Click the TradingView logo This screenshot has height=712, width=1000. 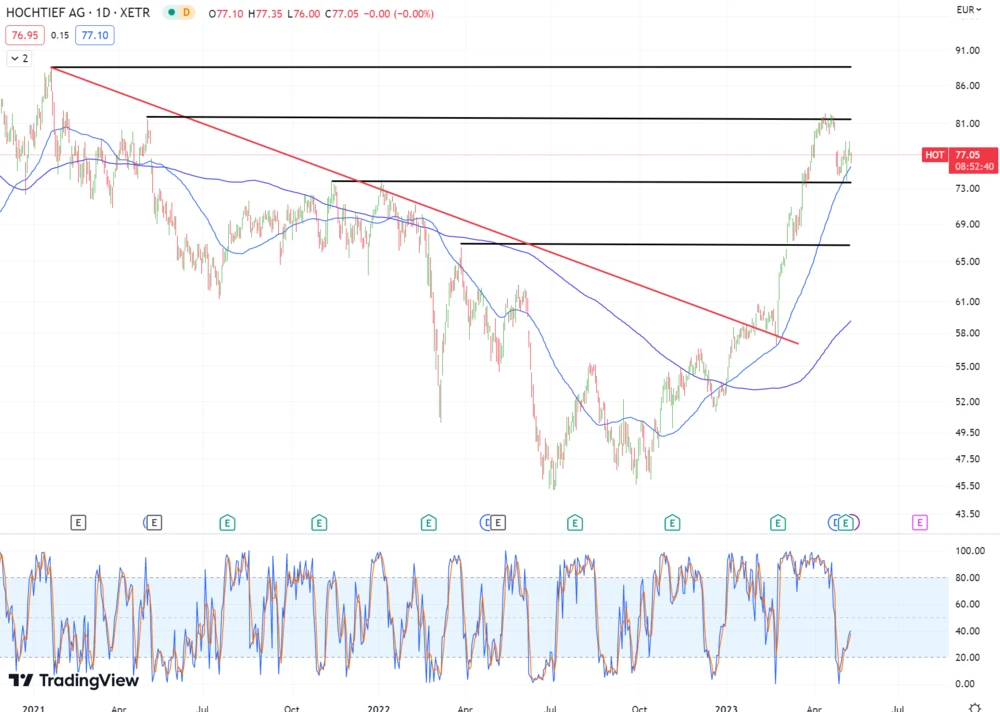[x=74, y=681]
